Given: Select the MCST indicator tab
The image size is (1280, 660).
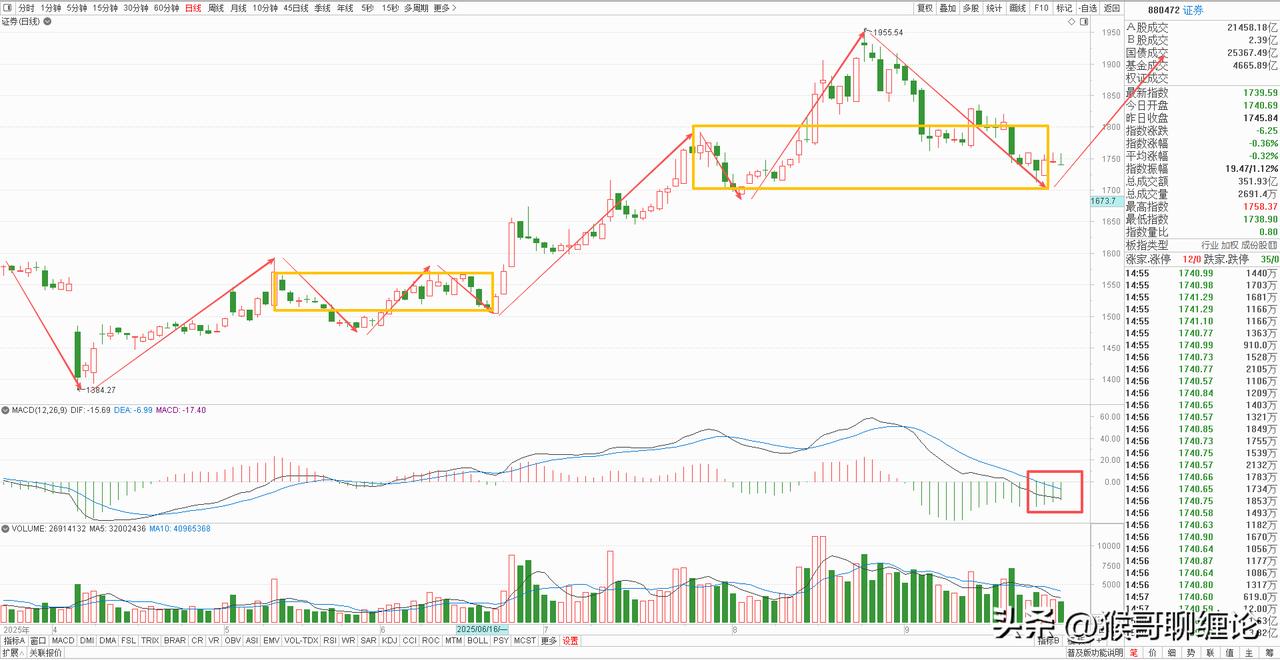Looking at the screenshot, I should tap(524, 640).
